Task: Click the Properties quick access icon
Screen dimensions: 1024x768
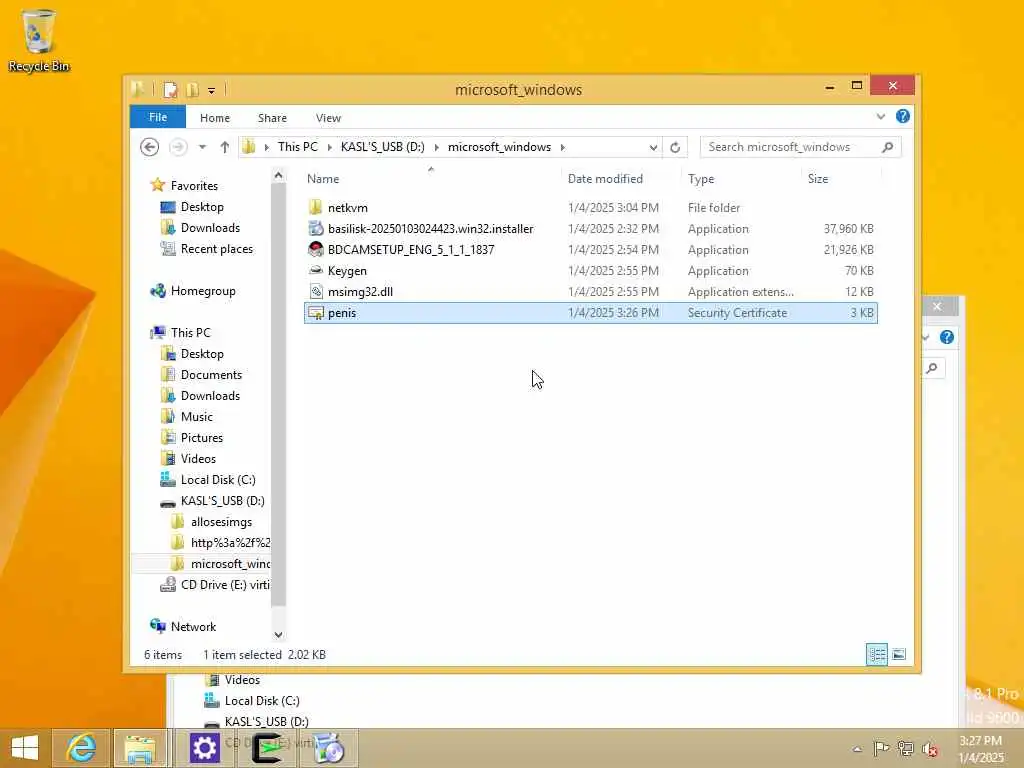Action: coord(170,90)
